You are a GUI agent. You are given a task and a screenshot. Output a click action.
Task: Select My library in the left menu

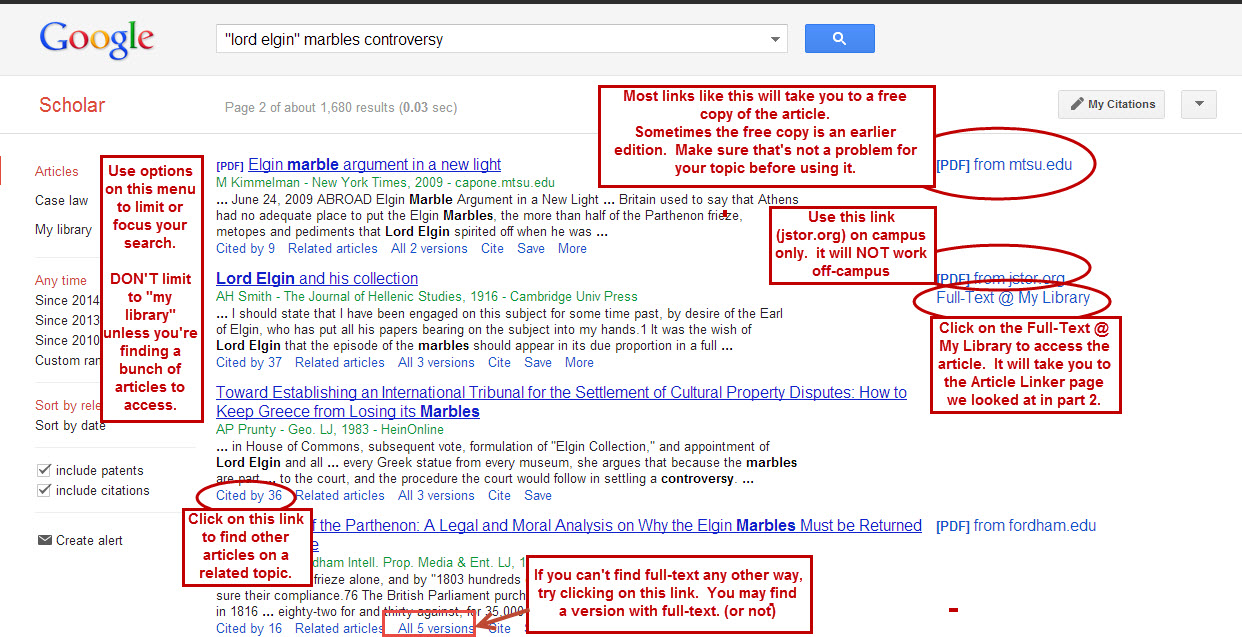[x=63, y=229]
